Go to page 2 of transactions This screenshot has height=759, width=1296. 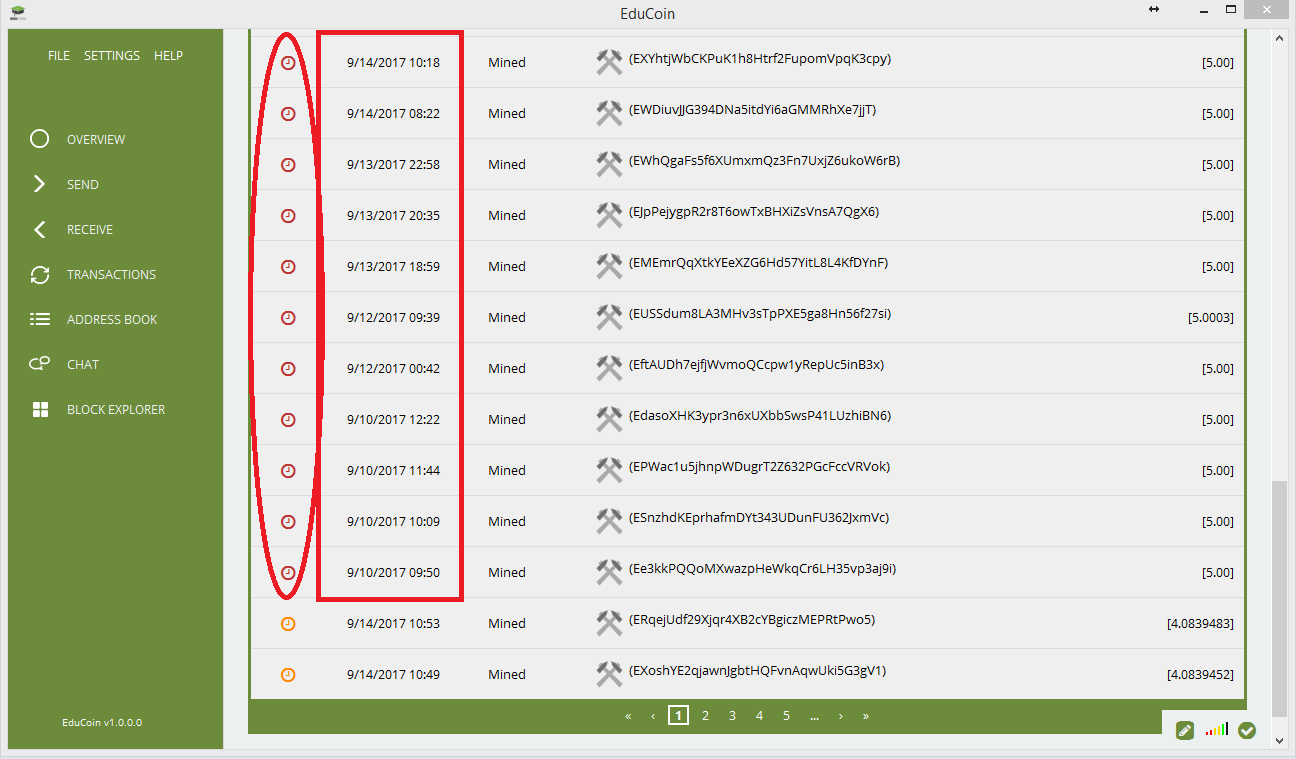(x=705, y=715)
